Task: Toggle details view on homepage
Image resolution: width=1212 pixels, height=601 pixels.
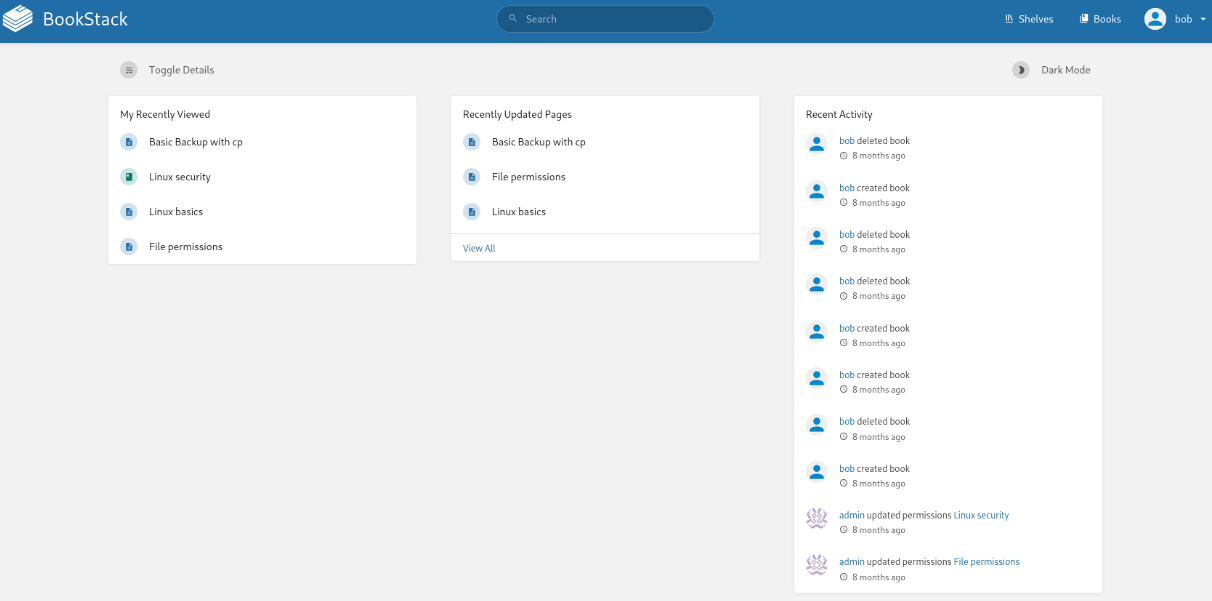Action: [x=181, y=70]
